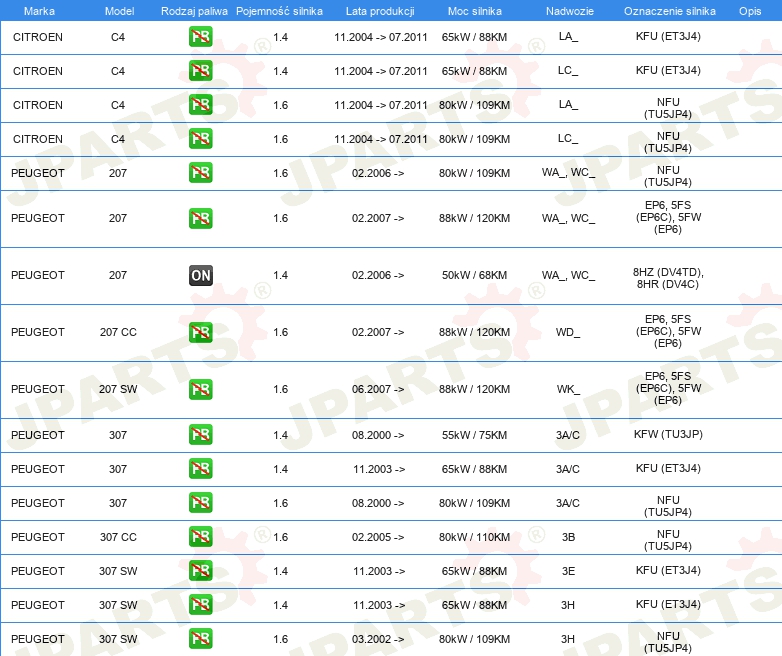This screenshot has height=656, width=782.
Task: Select the body code 'WK_'
Action: 568,389
